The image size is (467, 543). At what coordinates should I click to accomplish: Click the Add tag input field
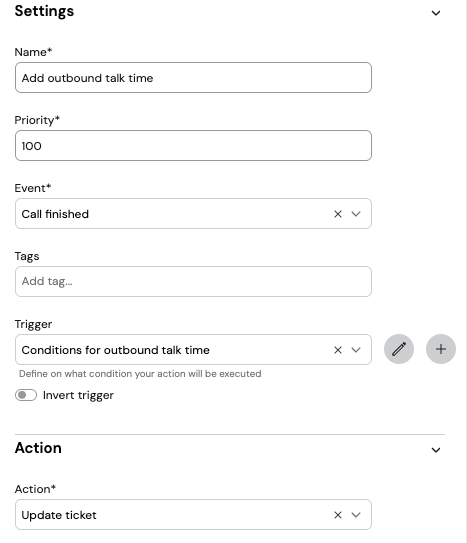tap(194, 282)
